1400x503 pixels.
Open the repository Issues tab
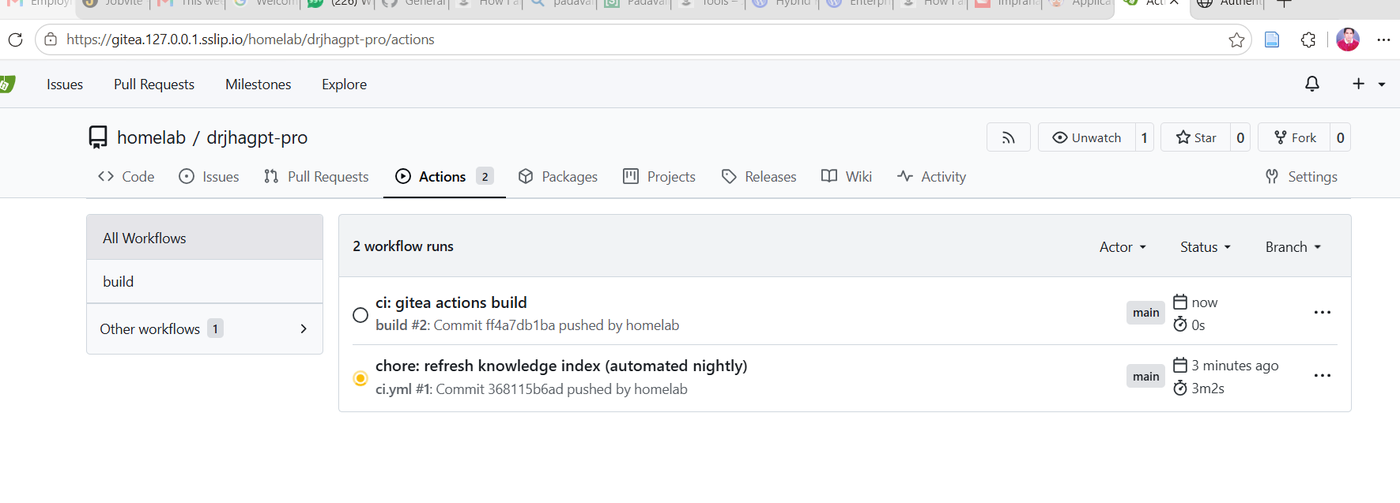pyautogui.click(x=209, y=176)
